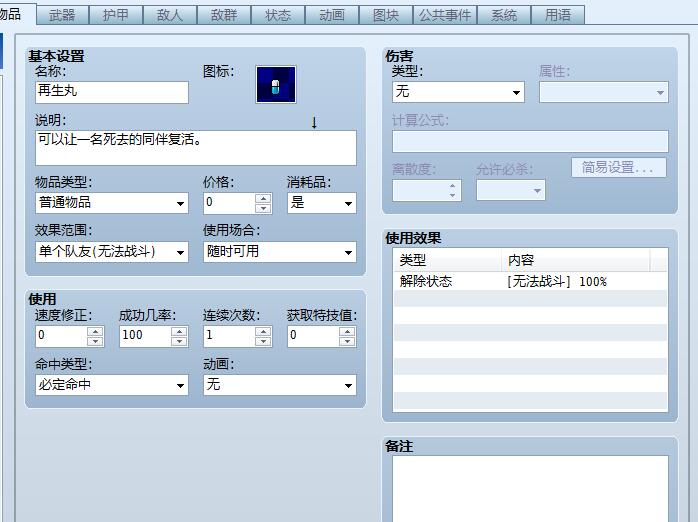The height and width of the screenshot is (522, 698).
Task: Click the disabled 属性 dropdown
Action: pos(604,92)
